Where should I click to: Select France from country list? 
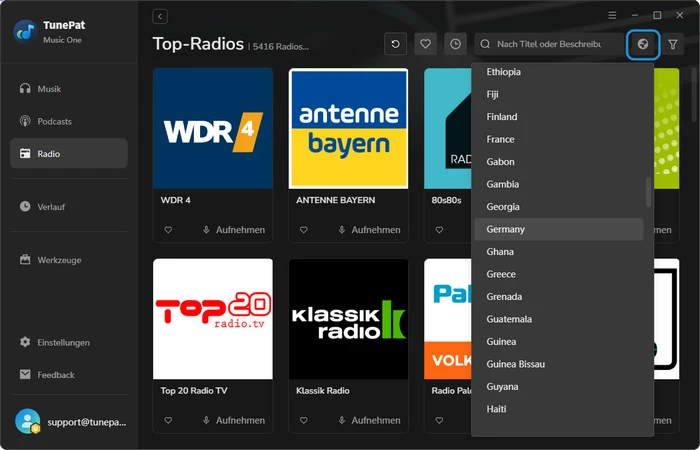(559, 139)
